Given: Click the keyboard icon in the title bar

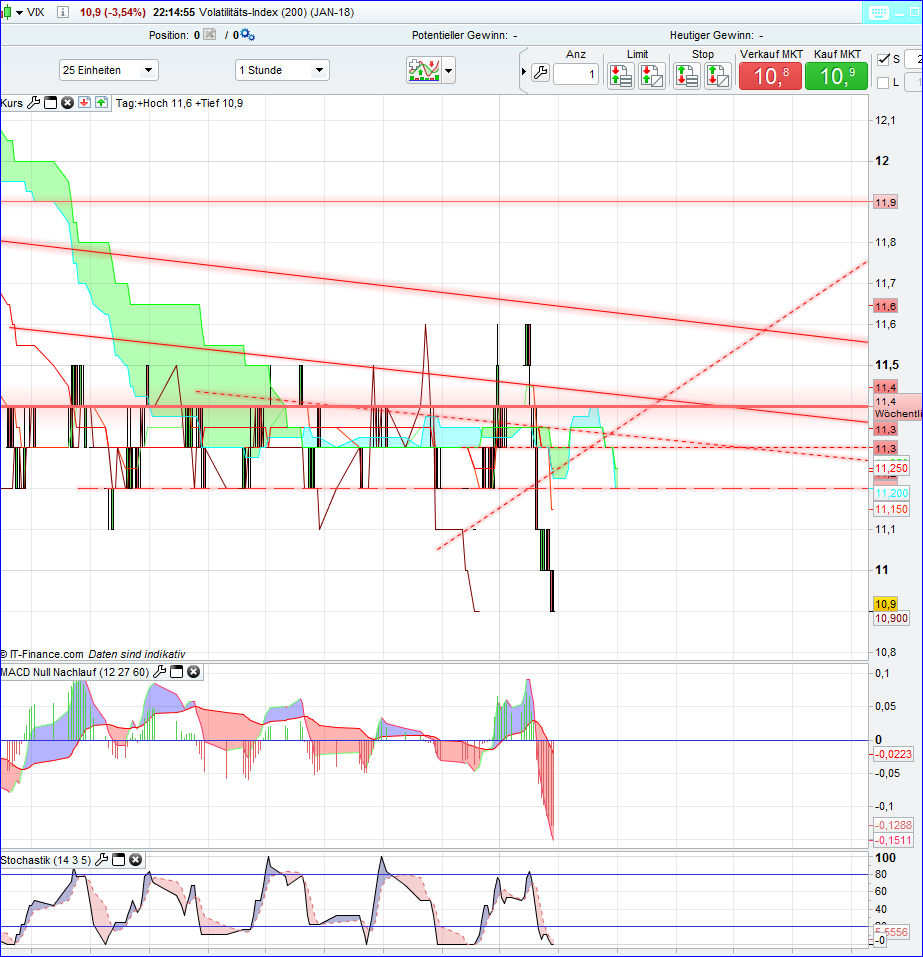Looking at the screenshot, I should coord(878,13).
